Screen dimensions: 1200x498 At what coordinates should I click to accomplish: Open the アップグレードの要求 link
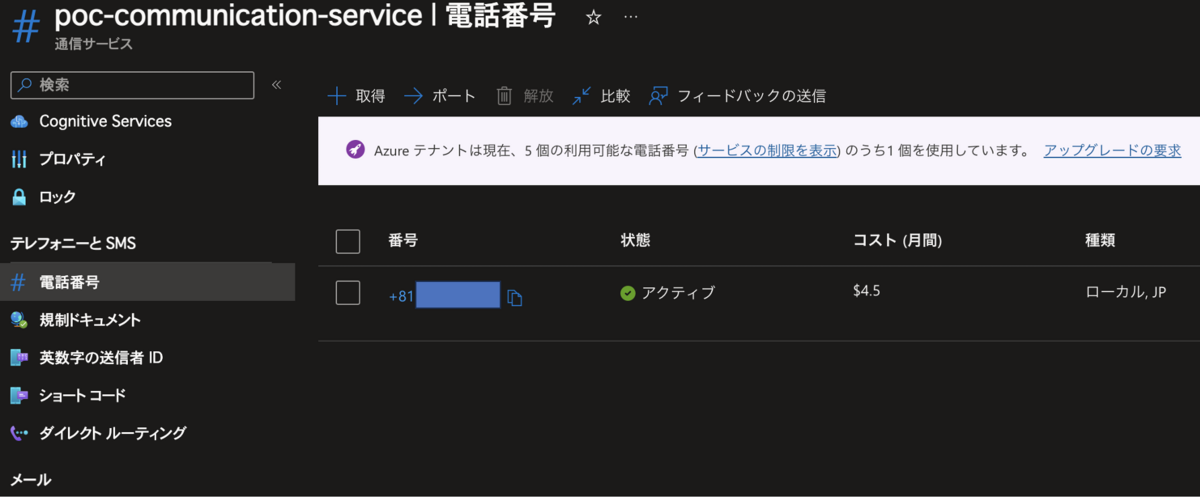pyautogui.click(x=1112, y=151)
